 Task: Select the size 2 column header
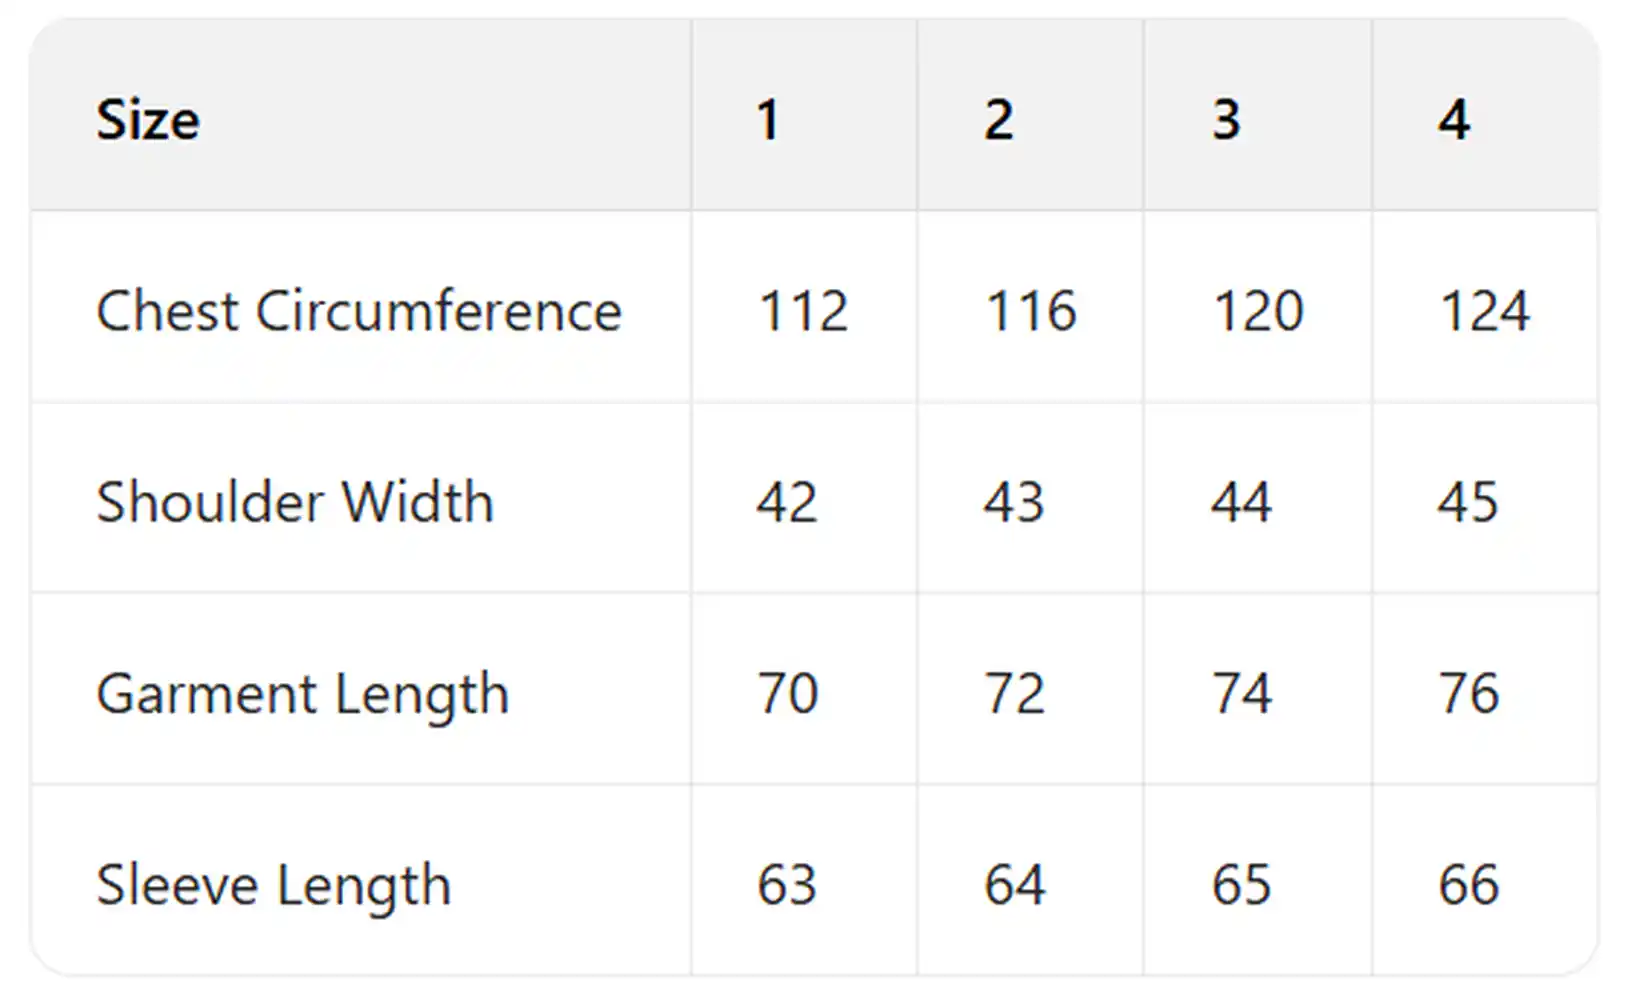pyautogui.click(x=998, y=120)
